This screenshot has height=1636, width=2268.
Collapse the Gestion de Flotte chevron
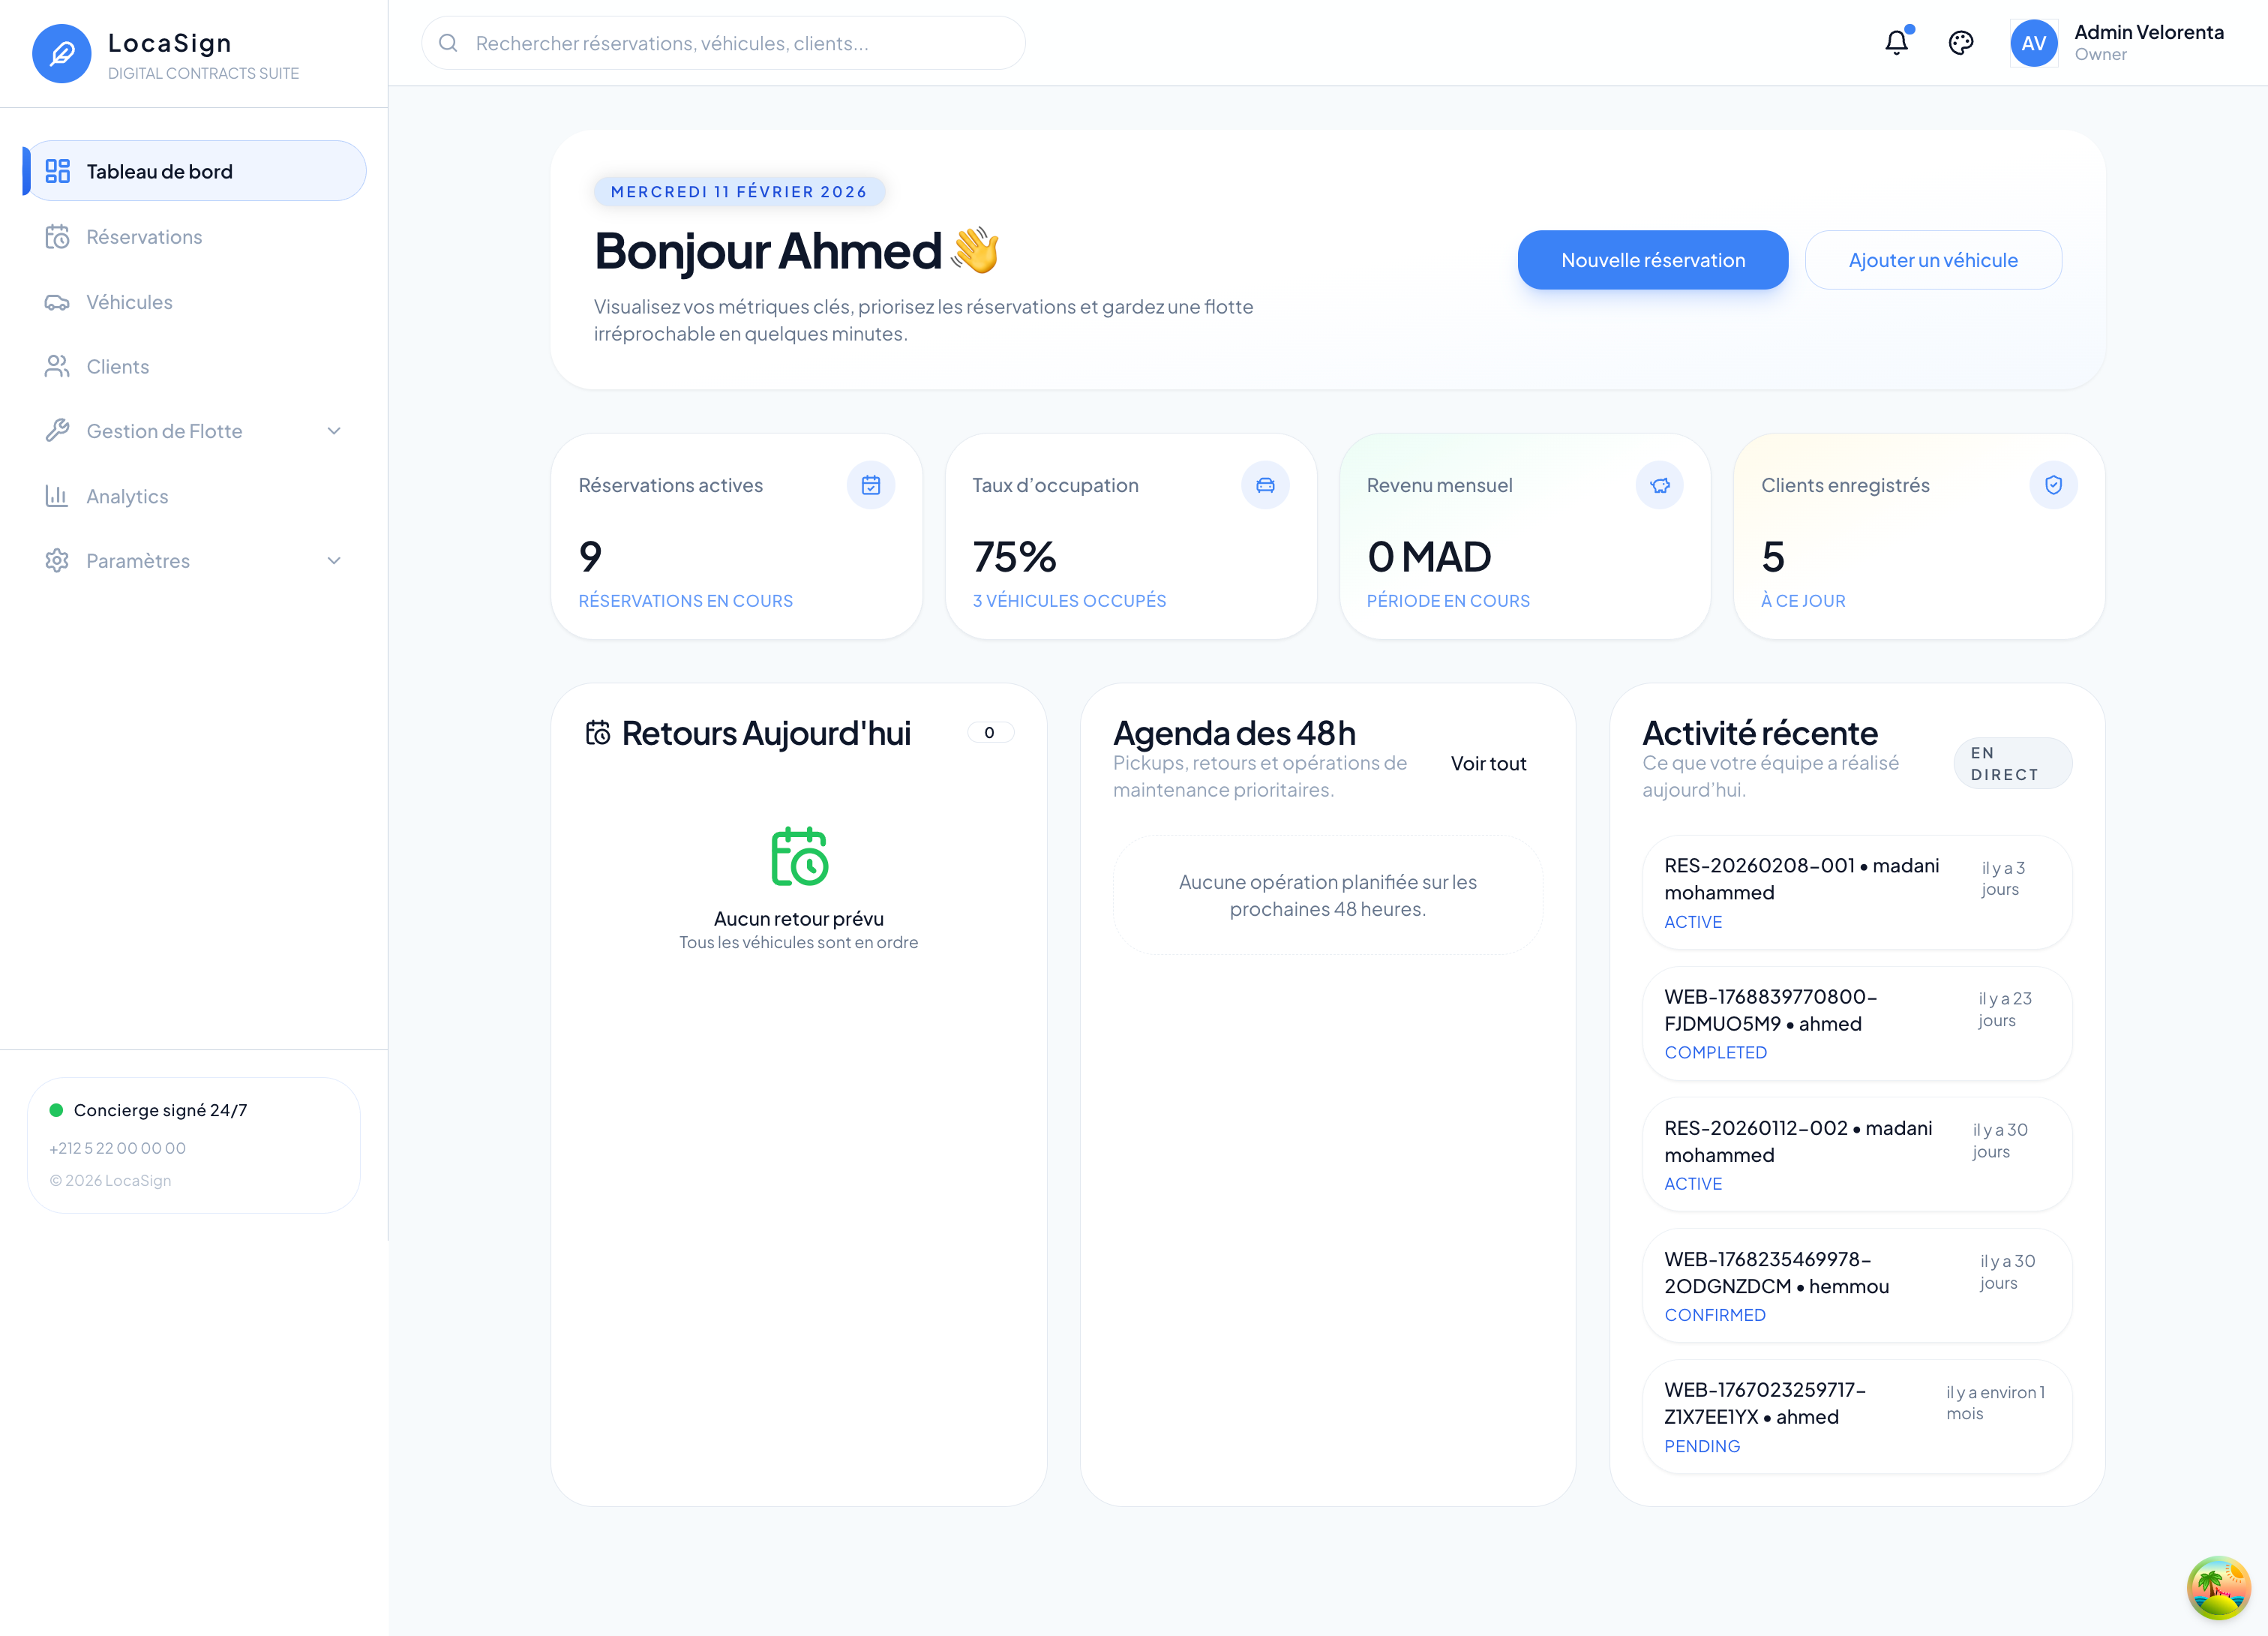click(x=334, y=430)
